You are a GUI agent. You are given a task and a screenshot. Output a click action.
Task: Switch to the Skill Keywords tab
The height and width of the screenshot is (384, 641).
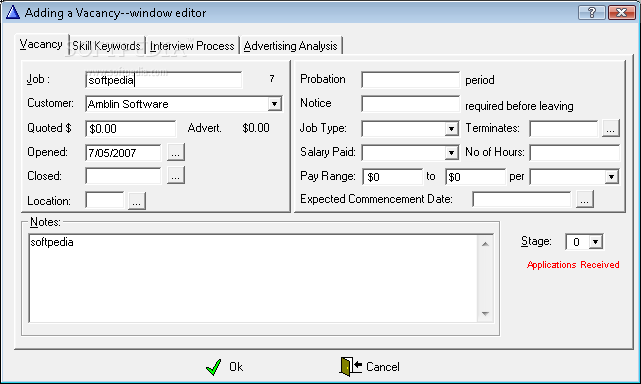point(106,46)
